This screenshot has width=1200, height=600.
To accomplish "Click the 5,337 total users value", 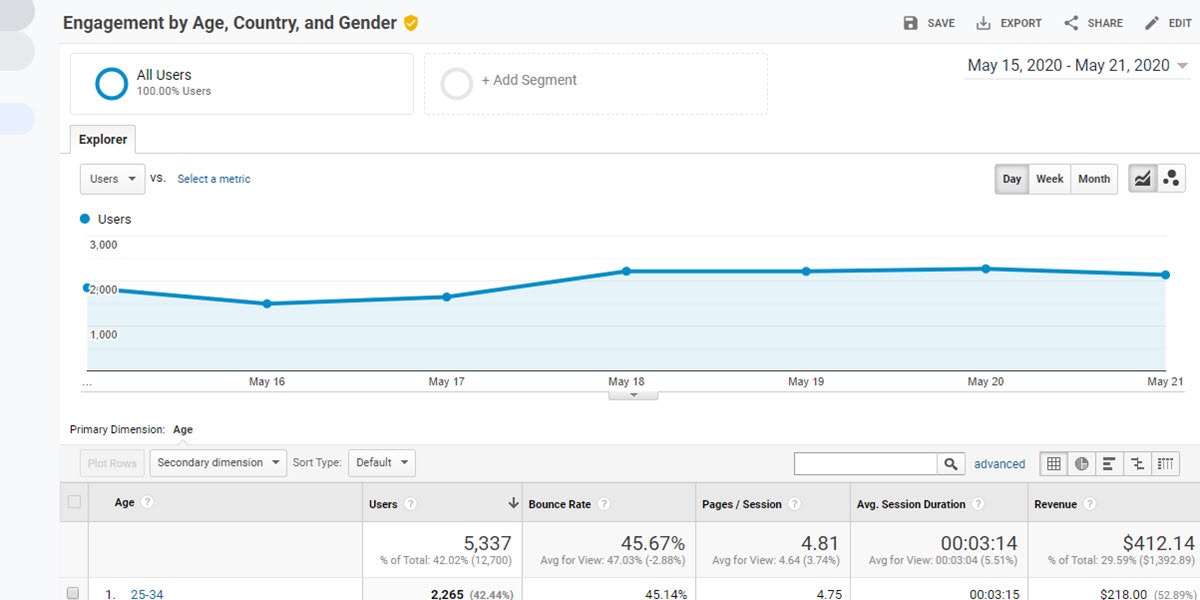I will click(x=488, y=543).
